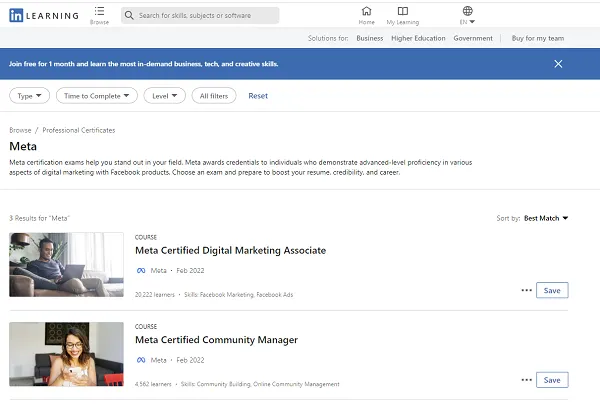Change Sort by Best Match dropdown
Image resolution: width=600 pixels, height=404 pixels.
click(546, 218)
